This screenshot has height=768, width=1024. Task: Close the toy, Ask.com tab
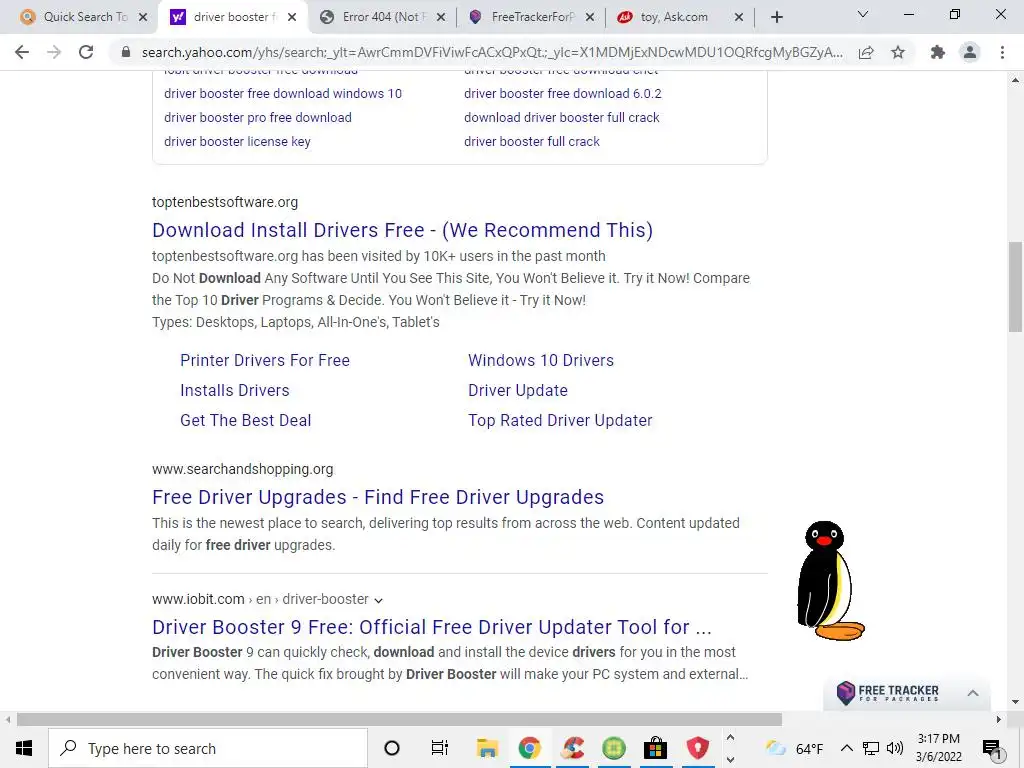739,17
